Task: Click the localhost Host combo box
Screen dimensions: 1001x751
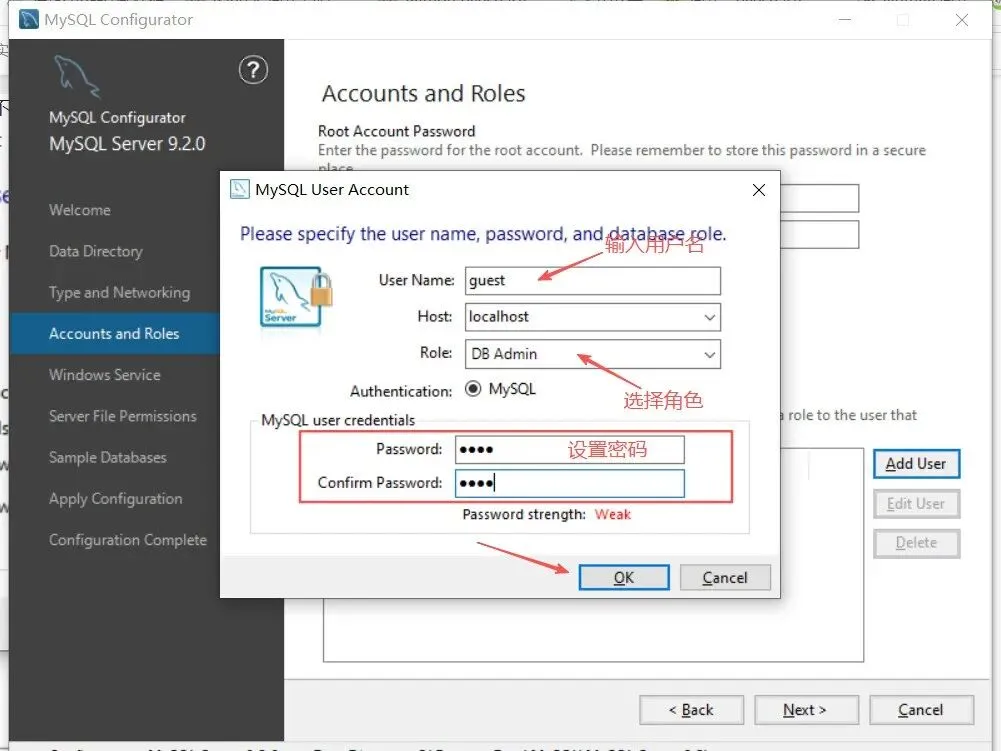Action: coord(592,317)
